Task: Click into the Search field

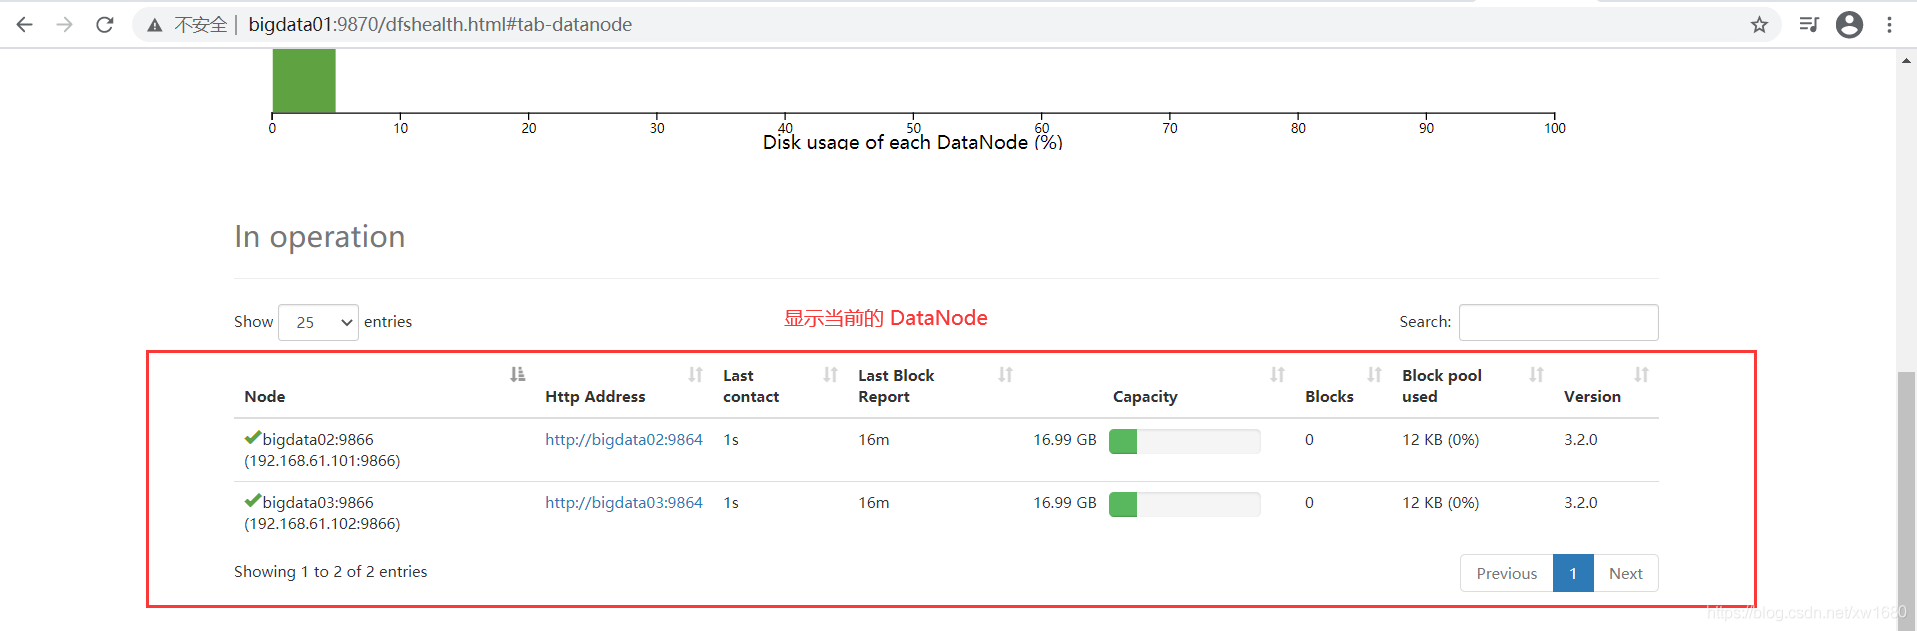Action: pos(1558,322)
